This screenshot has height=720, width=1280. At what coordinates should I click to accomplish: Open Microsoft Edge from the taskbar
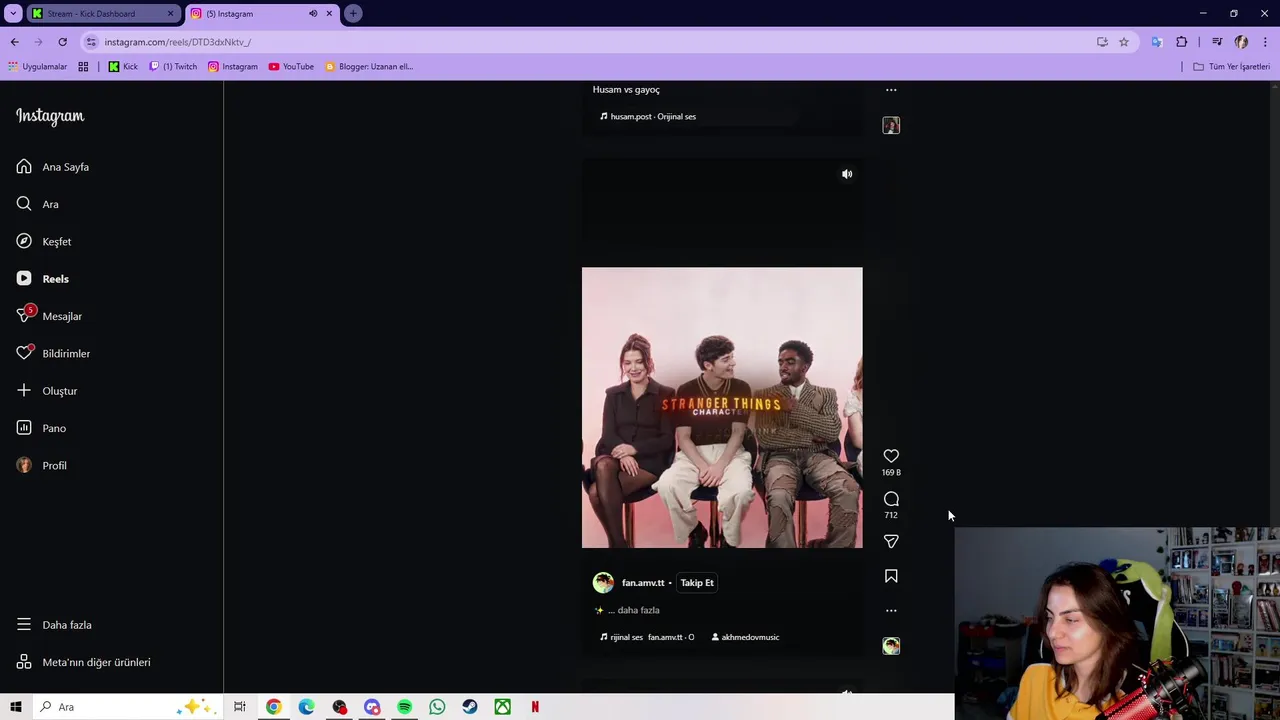click(x=306, y=707)
